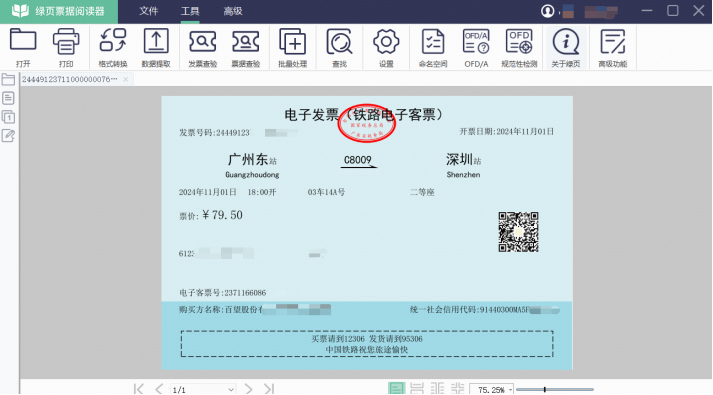The height and width of the screenshot is (395, 713).
Task: Click the 发票号码:24449123 text
Action: [214, 133]
